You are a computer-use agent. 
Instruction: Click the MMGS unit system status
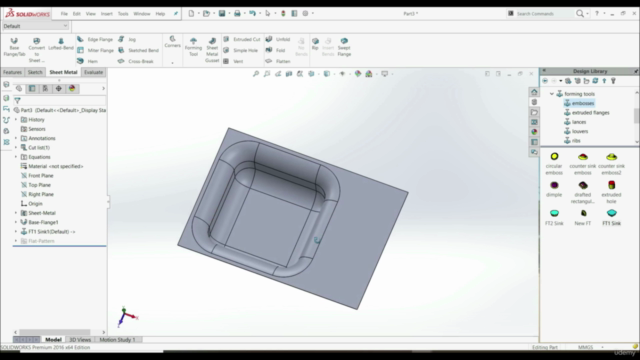tap(585, 347)
